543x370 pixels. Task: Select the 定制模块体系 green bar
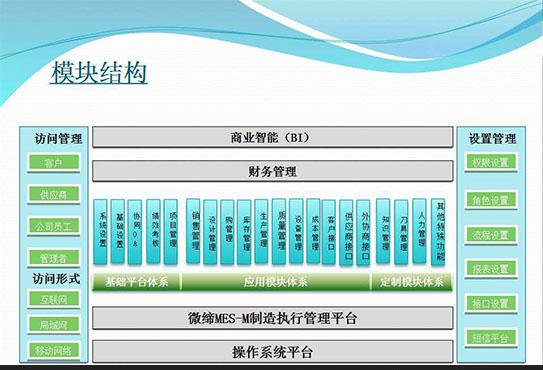(412, 282)
